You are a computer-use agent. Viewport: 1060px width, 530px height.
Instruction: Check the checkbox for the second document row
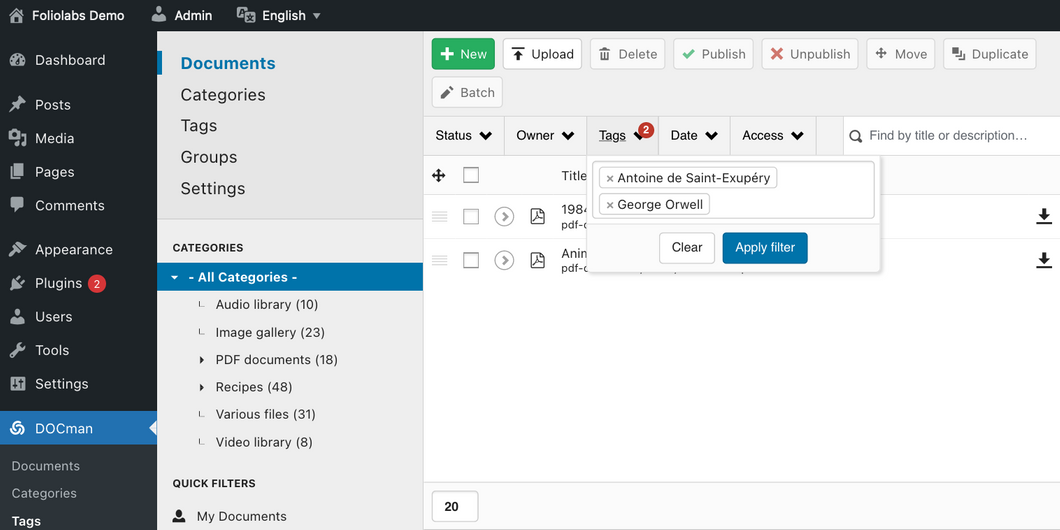coord(471,260)
